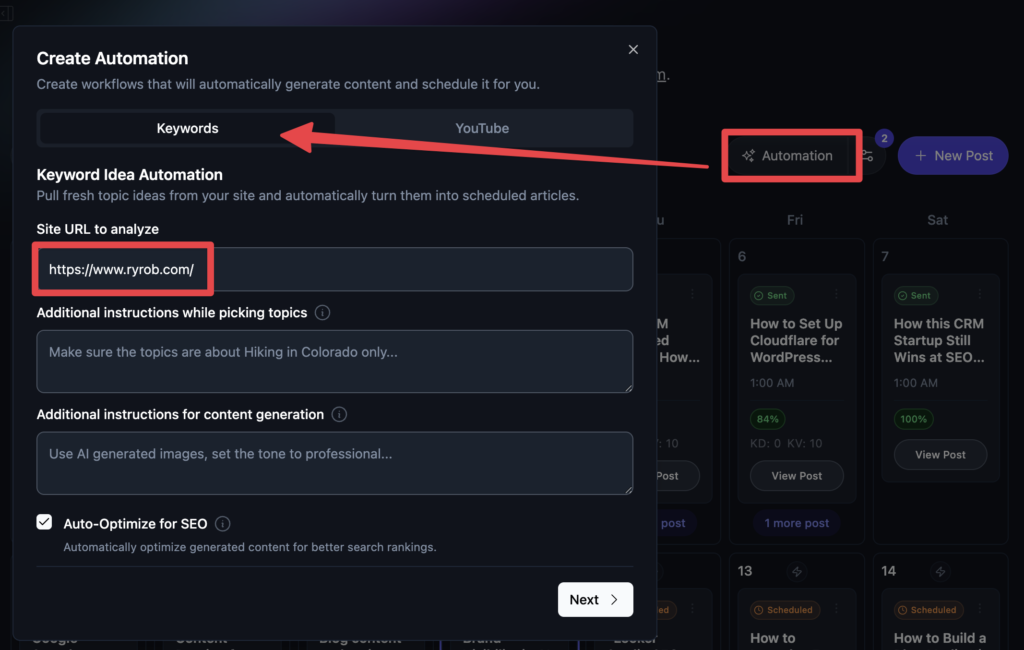Click the lightning bolt icon on day 14
The image size is (1024, 650).
(939, 572)
